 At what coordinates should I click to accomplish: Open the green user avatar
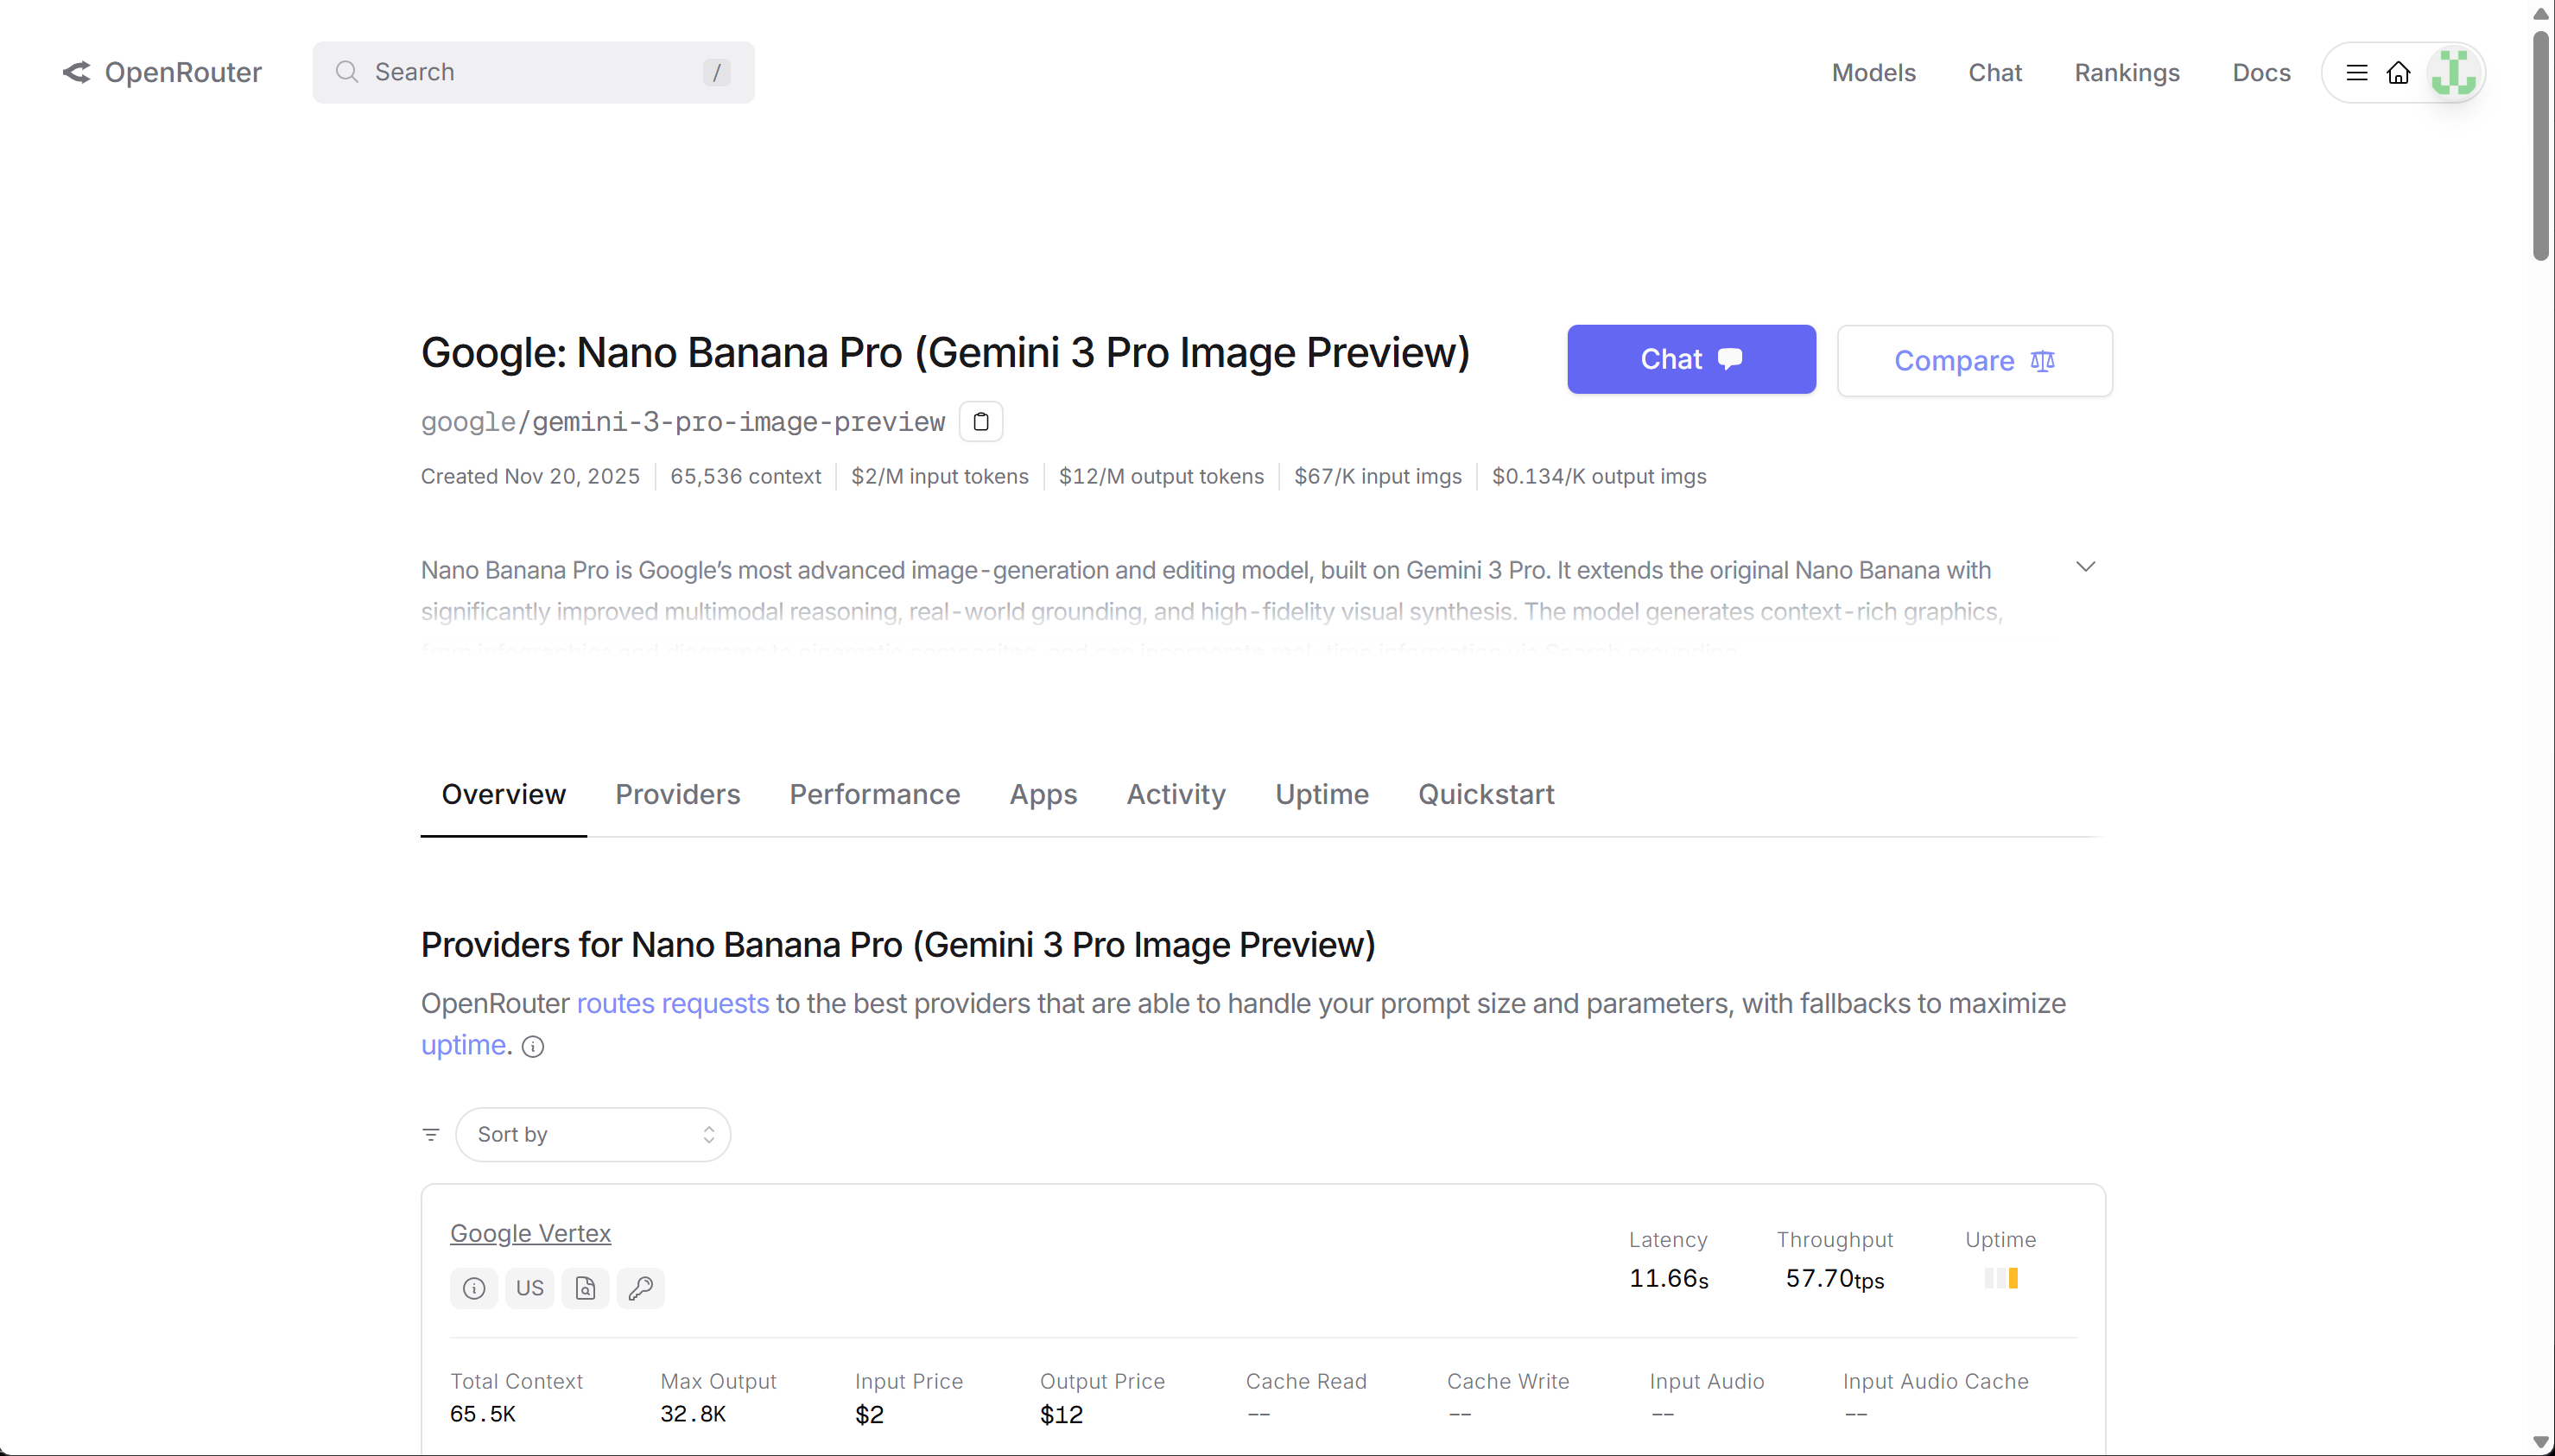click(x=2453, y=73)
